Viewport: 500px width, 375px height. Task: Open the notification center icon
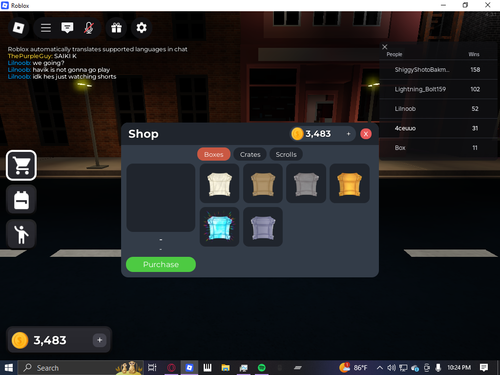tap(484, 368)
